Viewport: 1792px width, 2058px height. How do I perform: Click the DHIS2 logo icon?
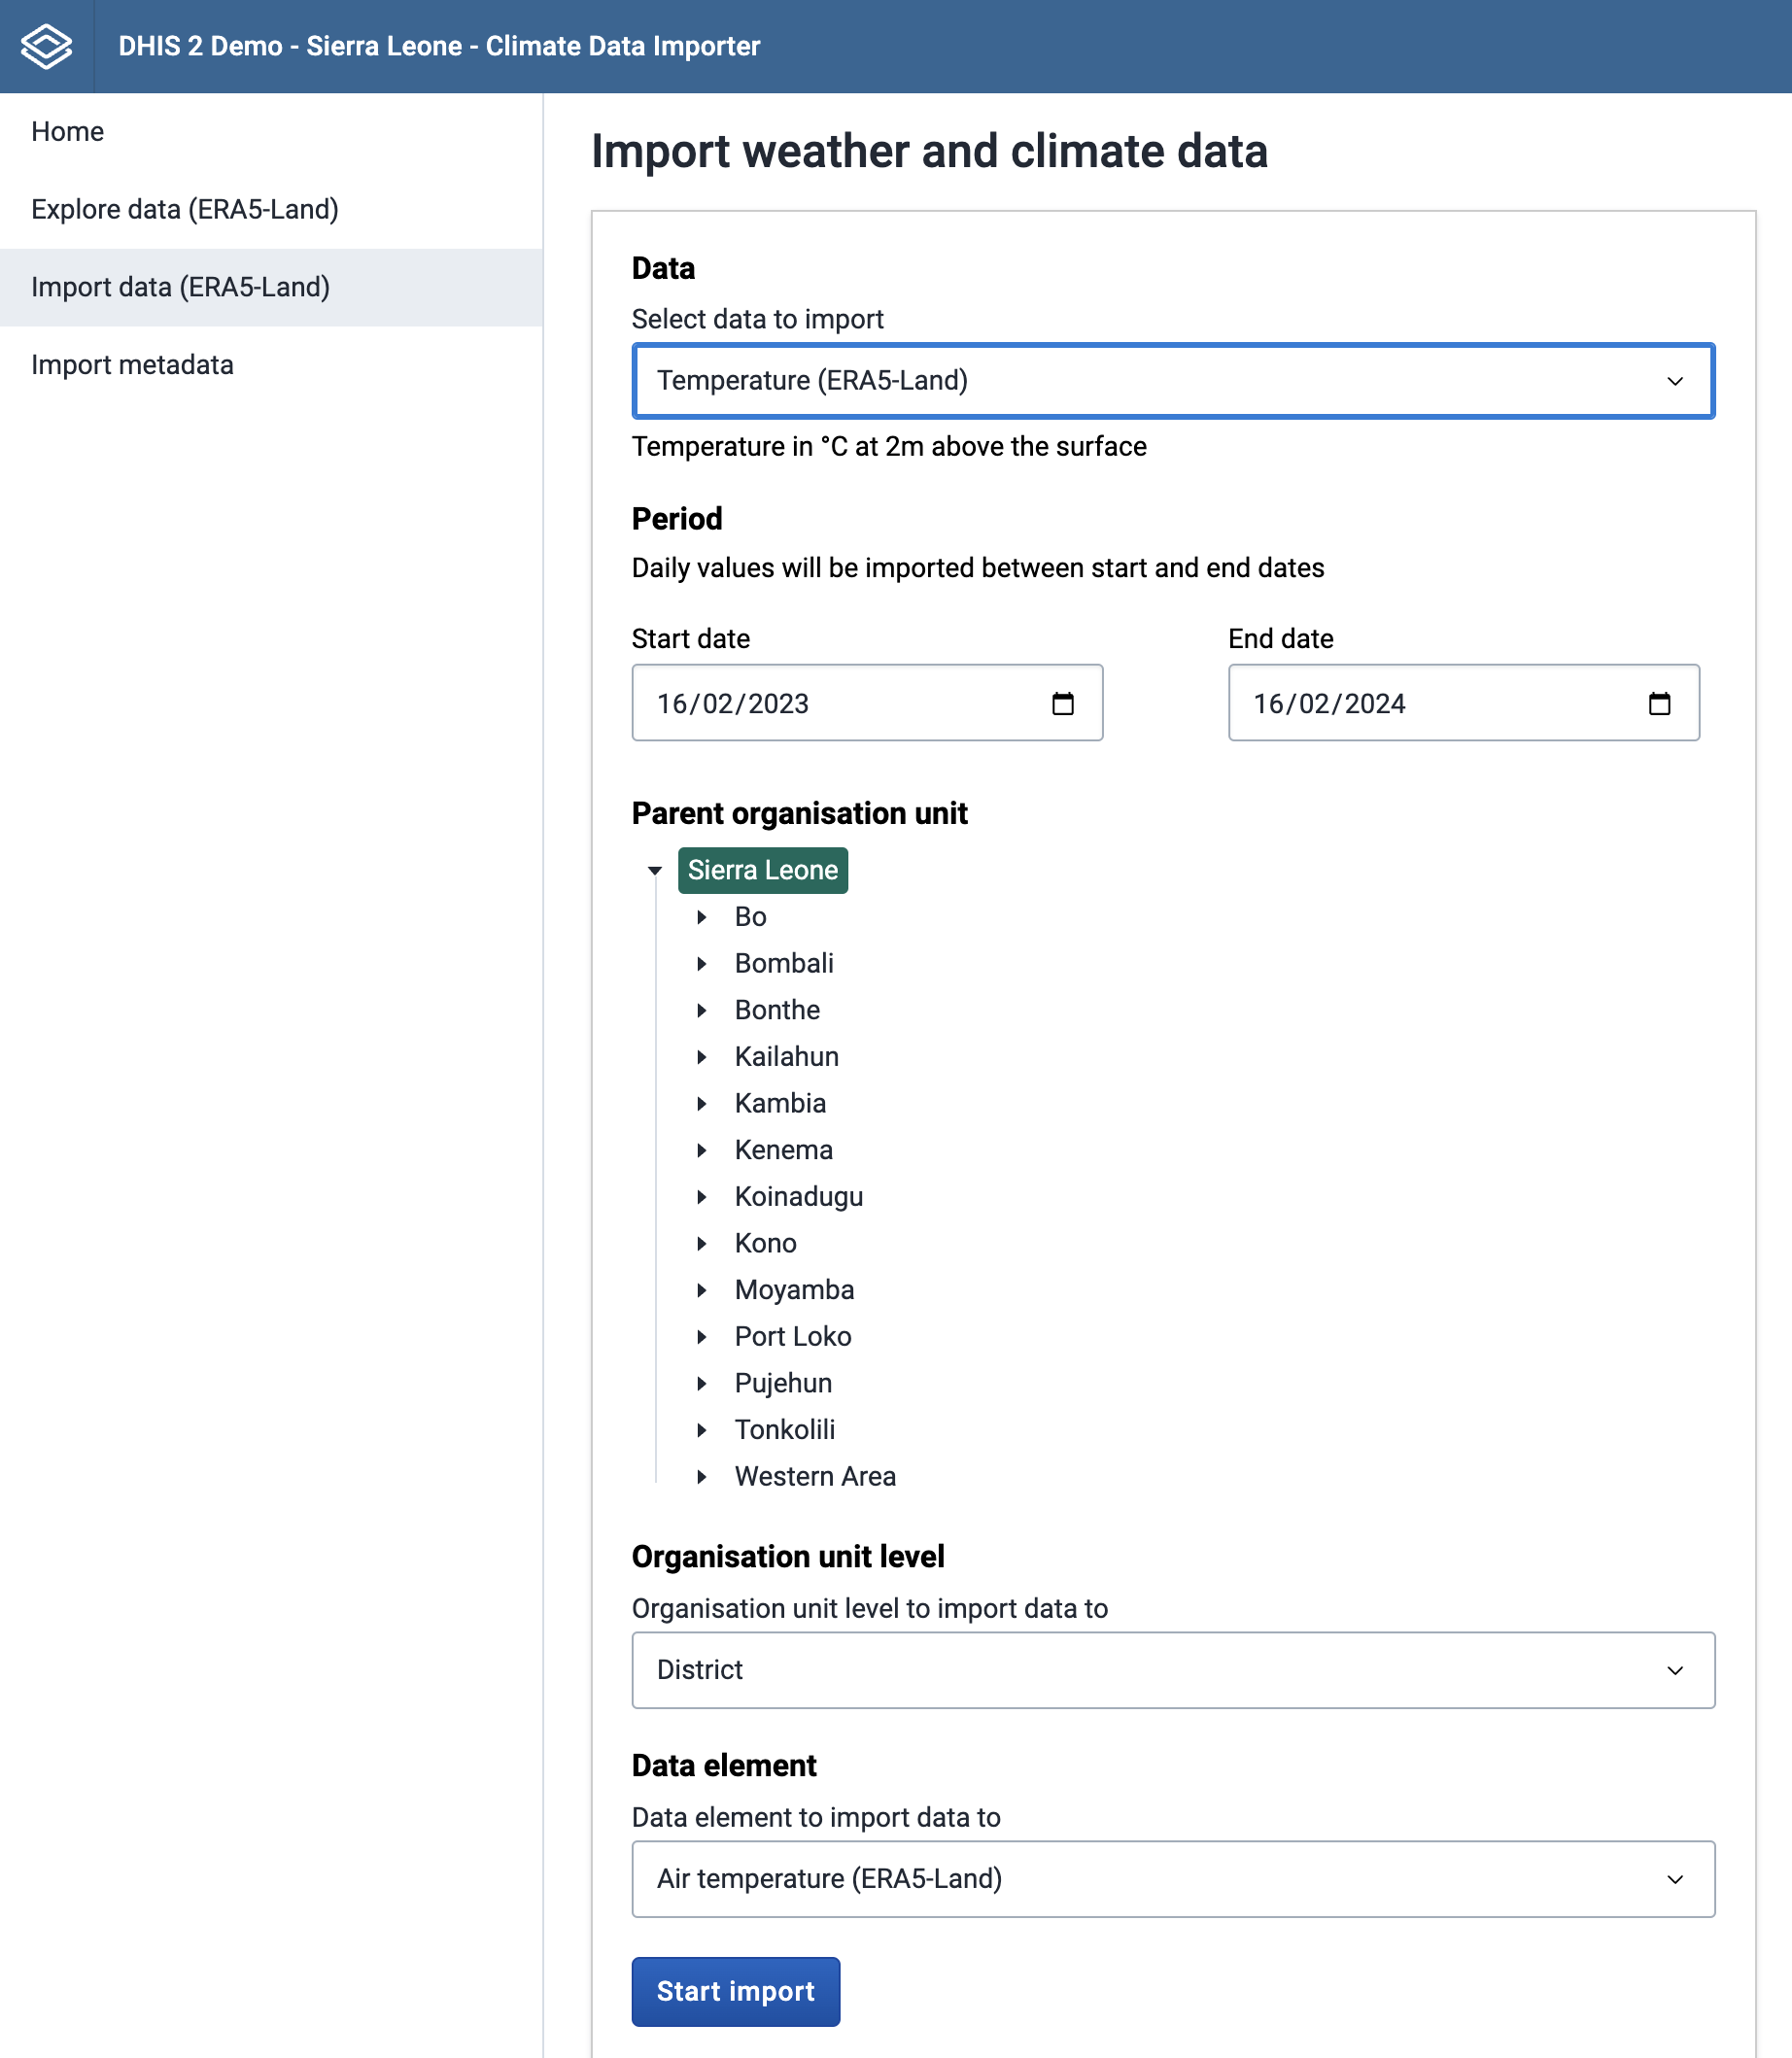coord(46,46)
